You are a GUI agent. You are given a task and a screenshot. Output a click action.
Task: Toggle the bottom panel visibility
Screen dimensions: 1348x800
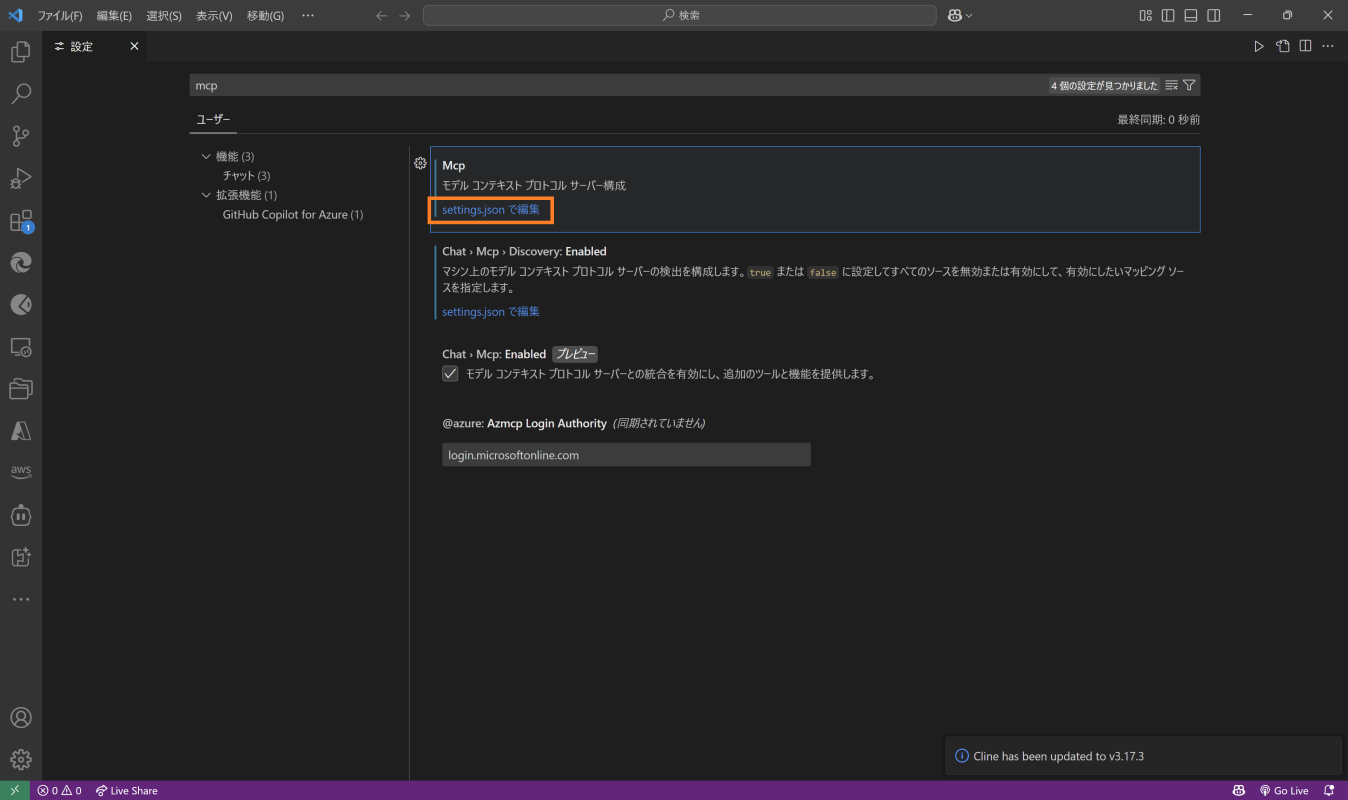[x=1191, y=15]
